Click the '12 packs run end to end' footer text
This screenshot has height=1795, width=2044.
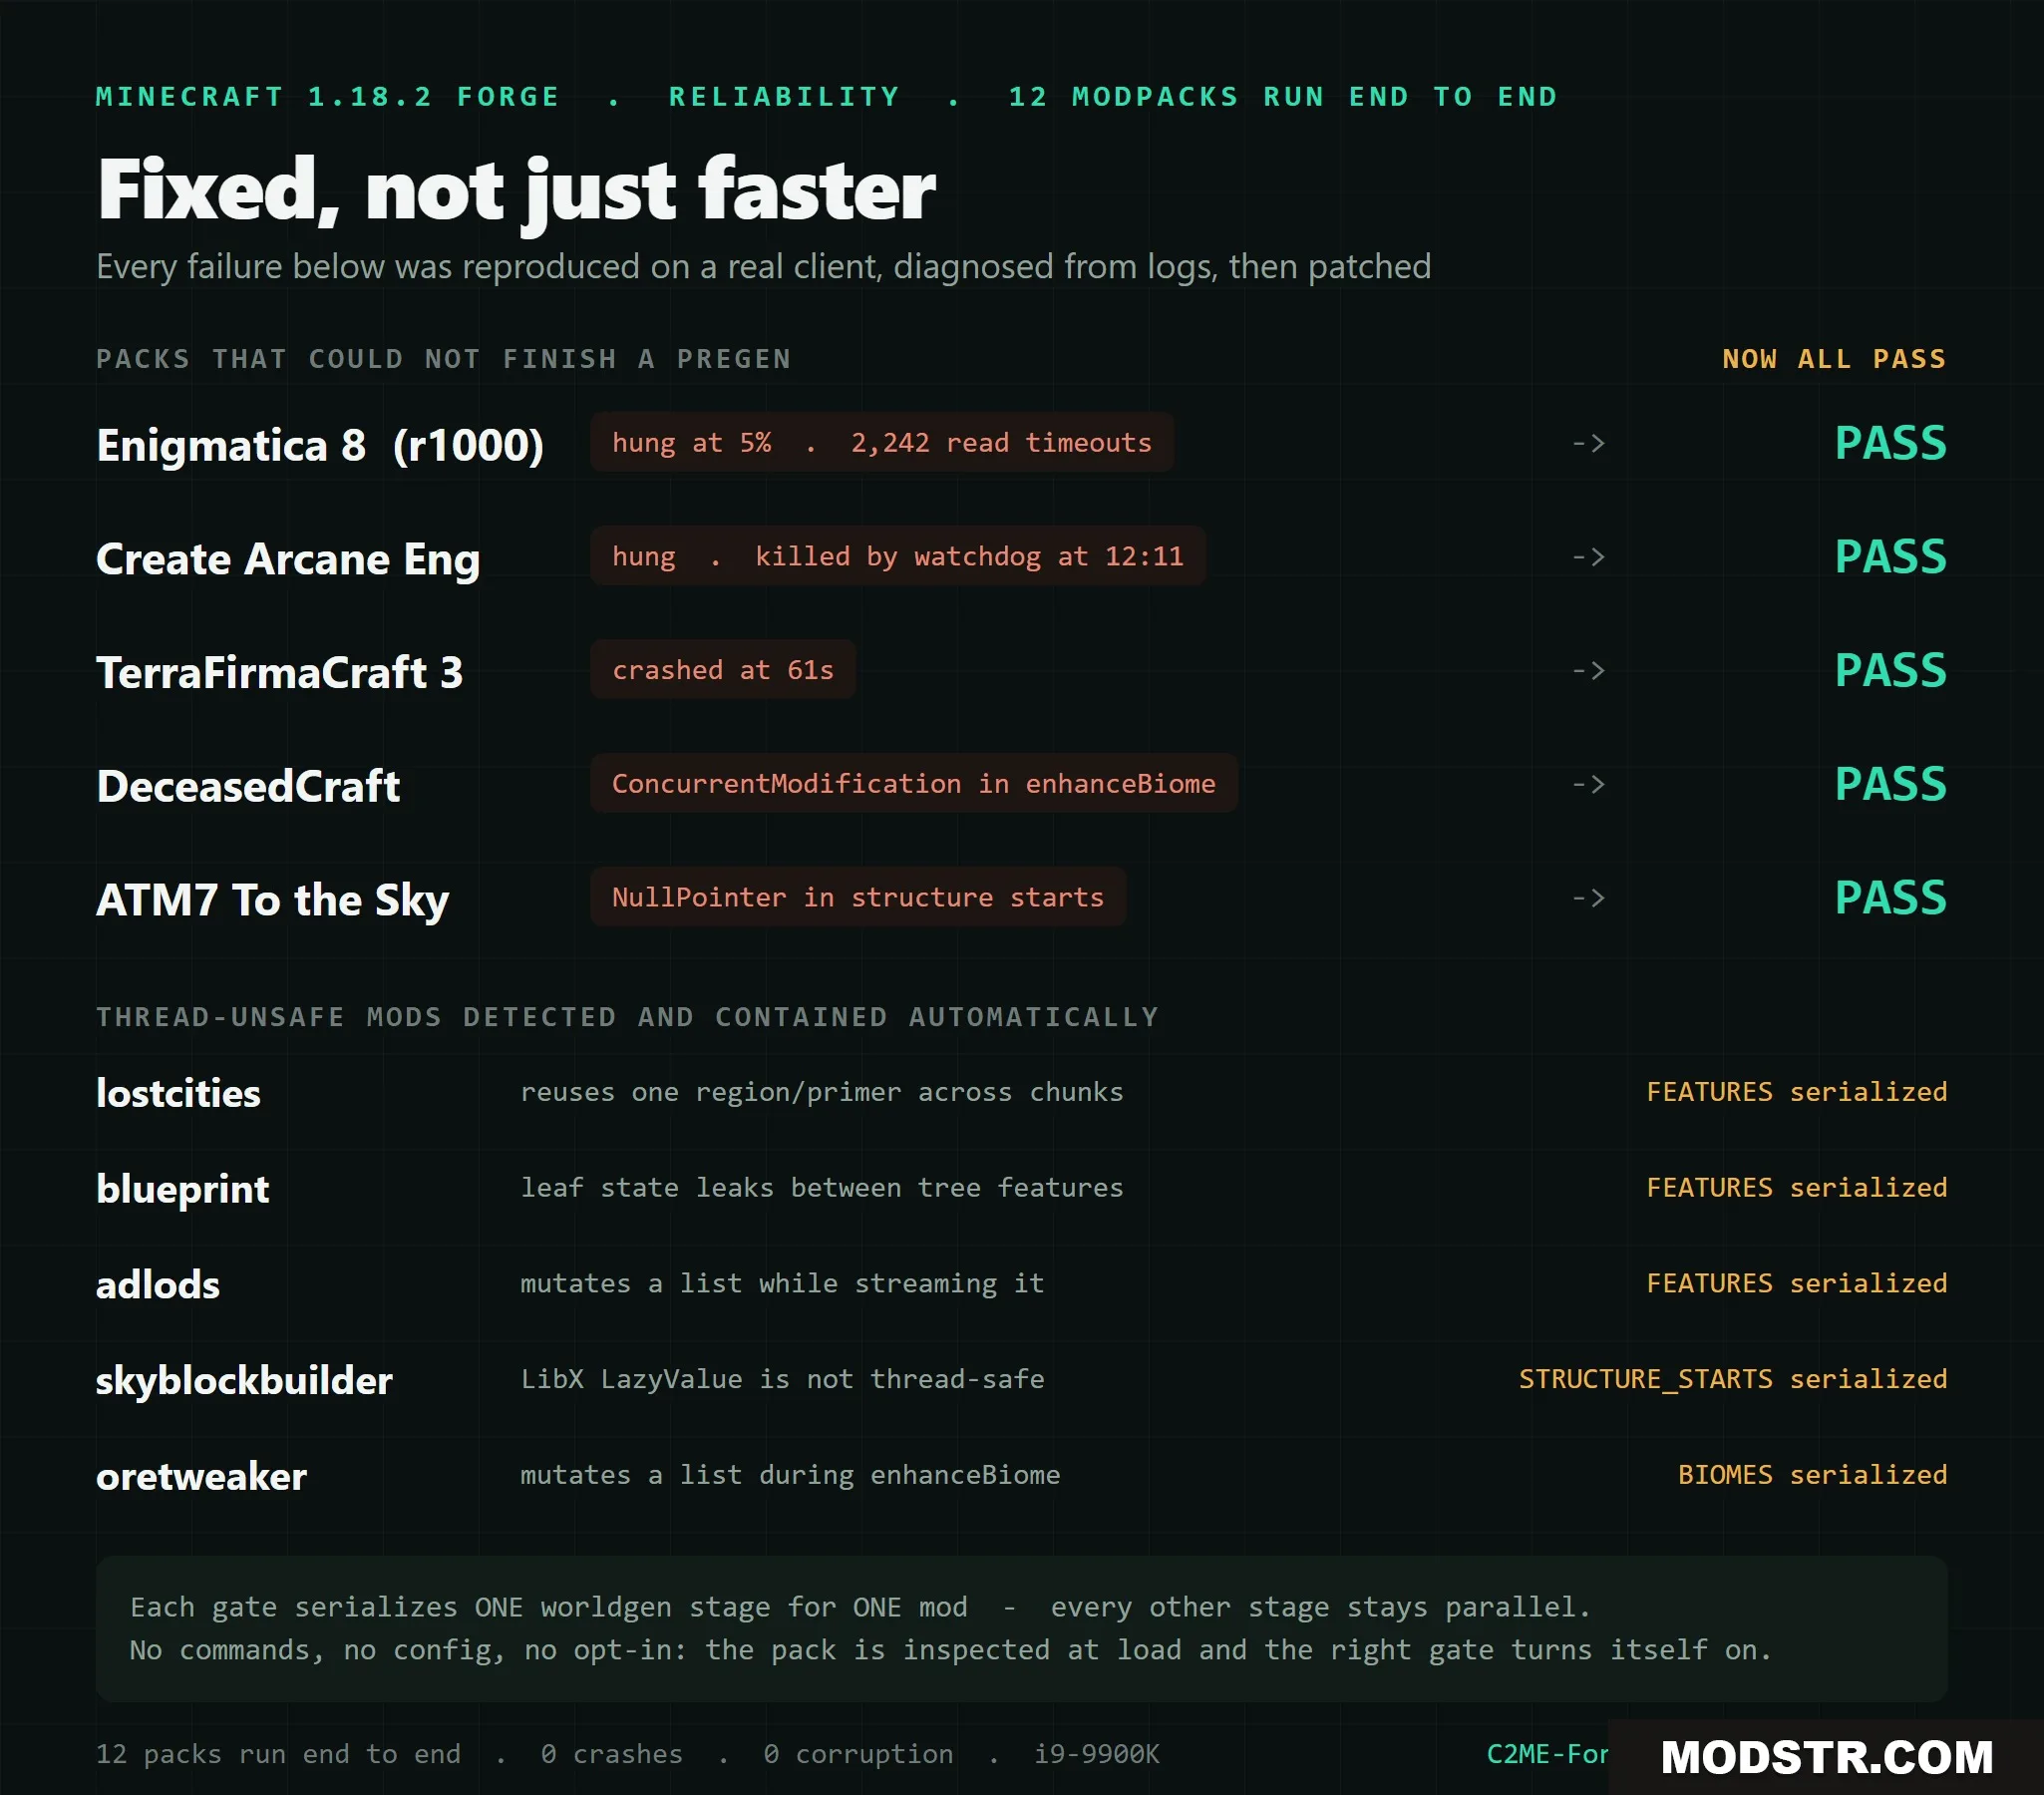(278, 1754)
